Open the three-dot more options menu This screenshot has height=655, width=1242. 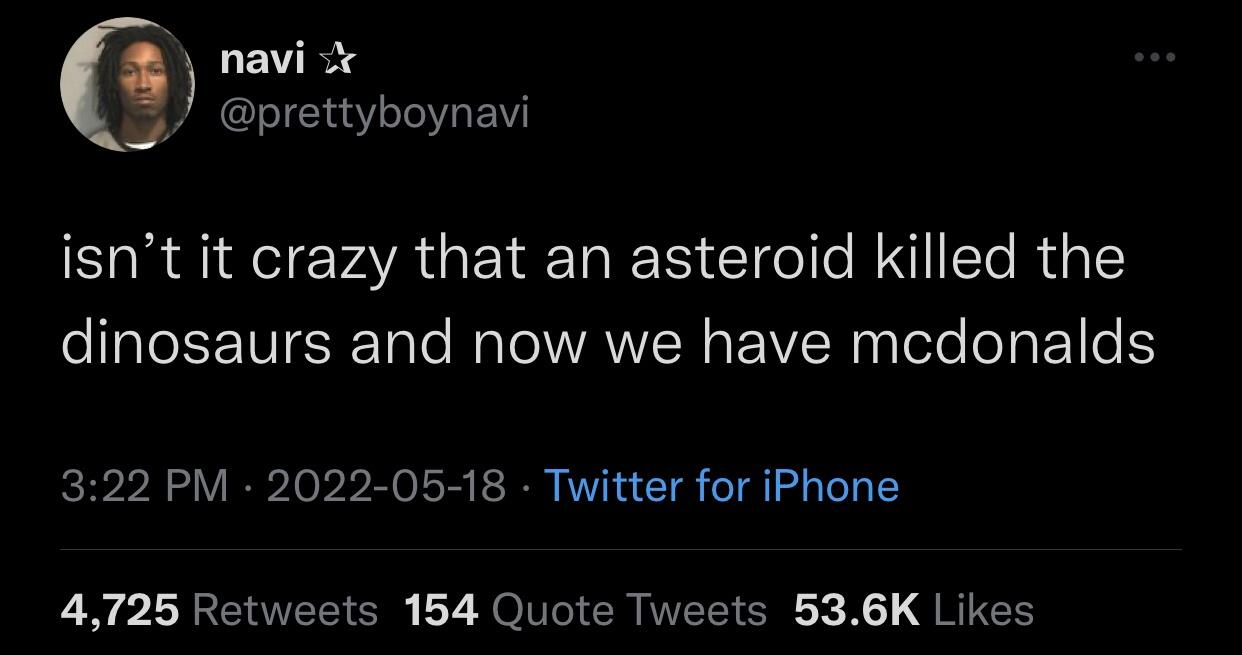[1156, 56]
